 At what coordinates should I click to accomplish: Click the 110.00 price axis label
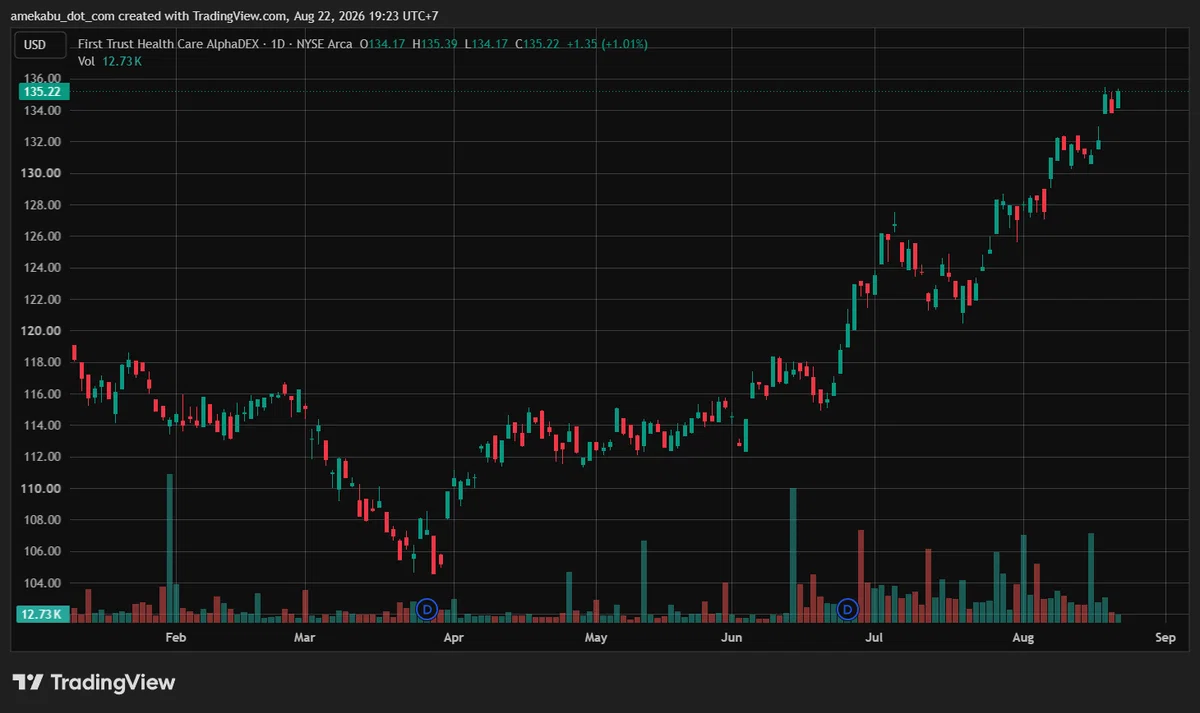click(41, 489)
